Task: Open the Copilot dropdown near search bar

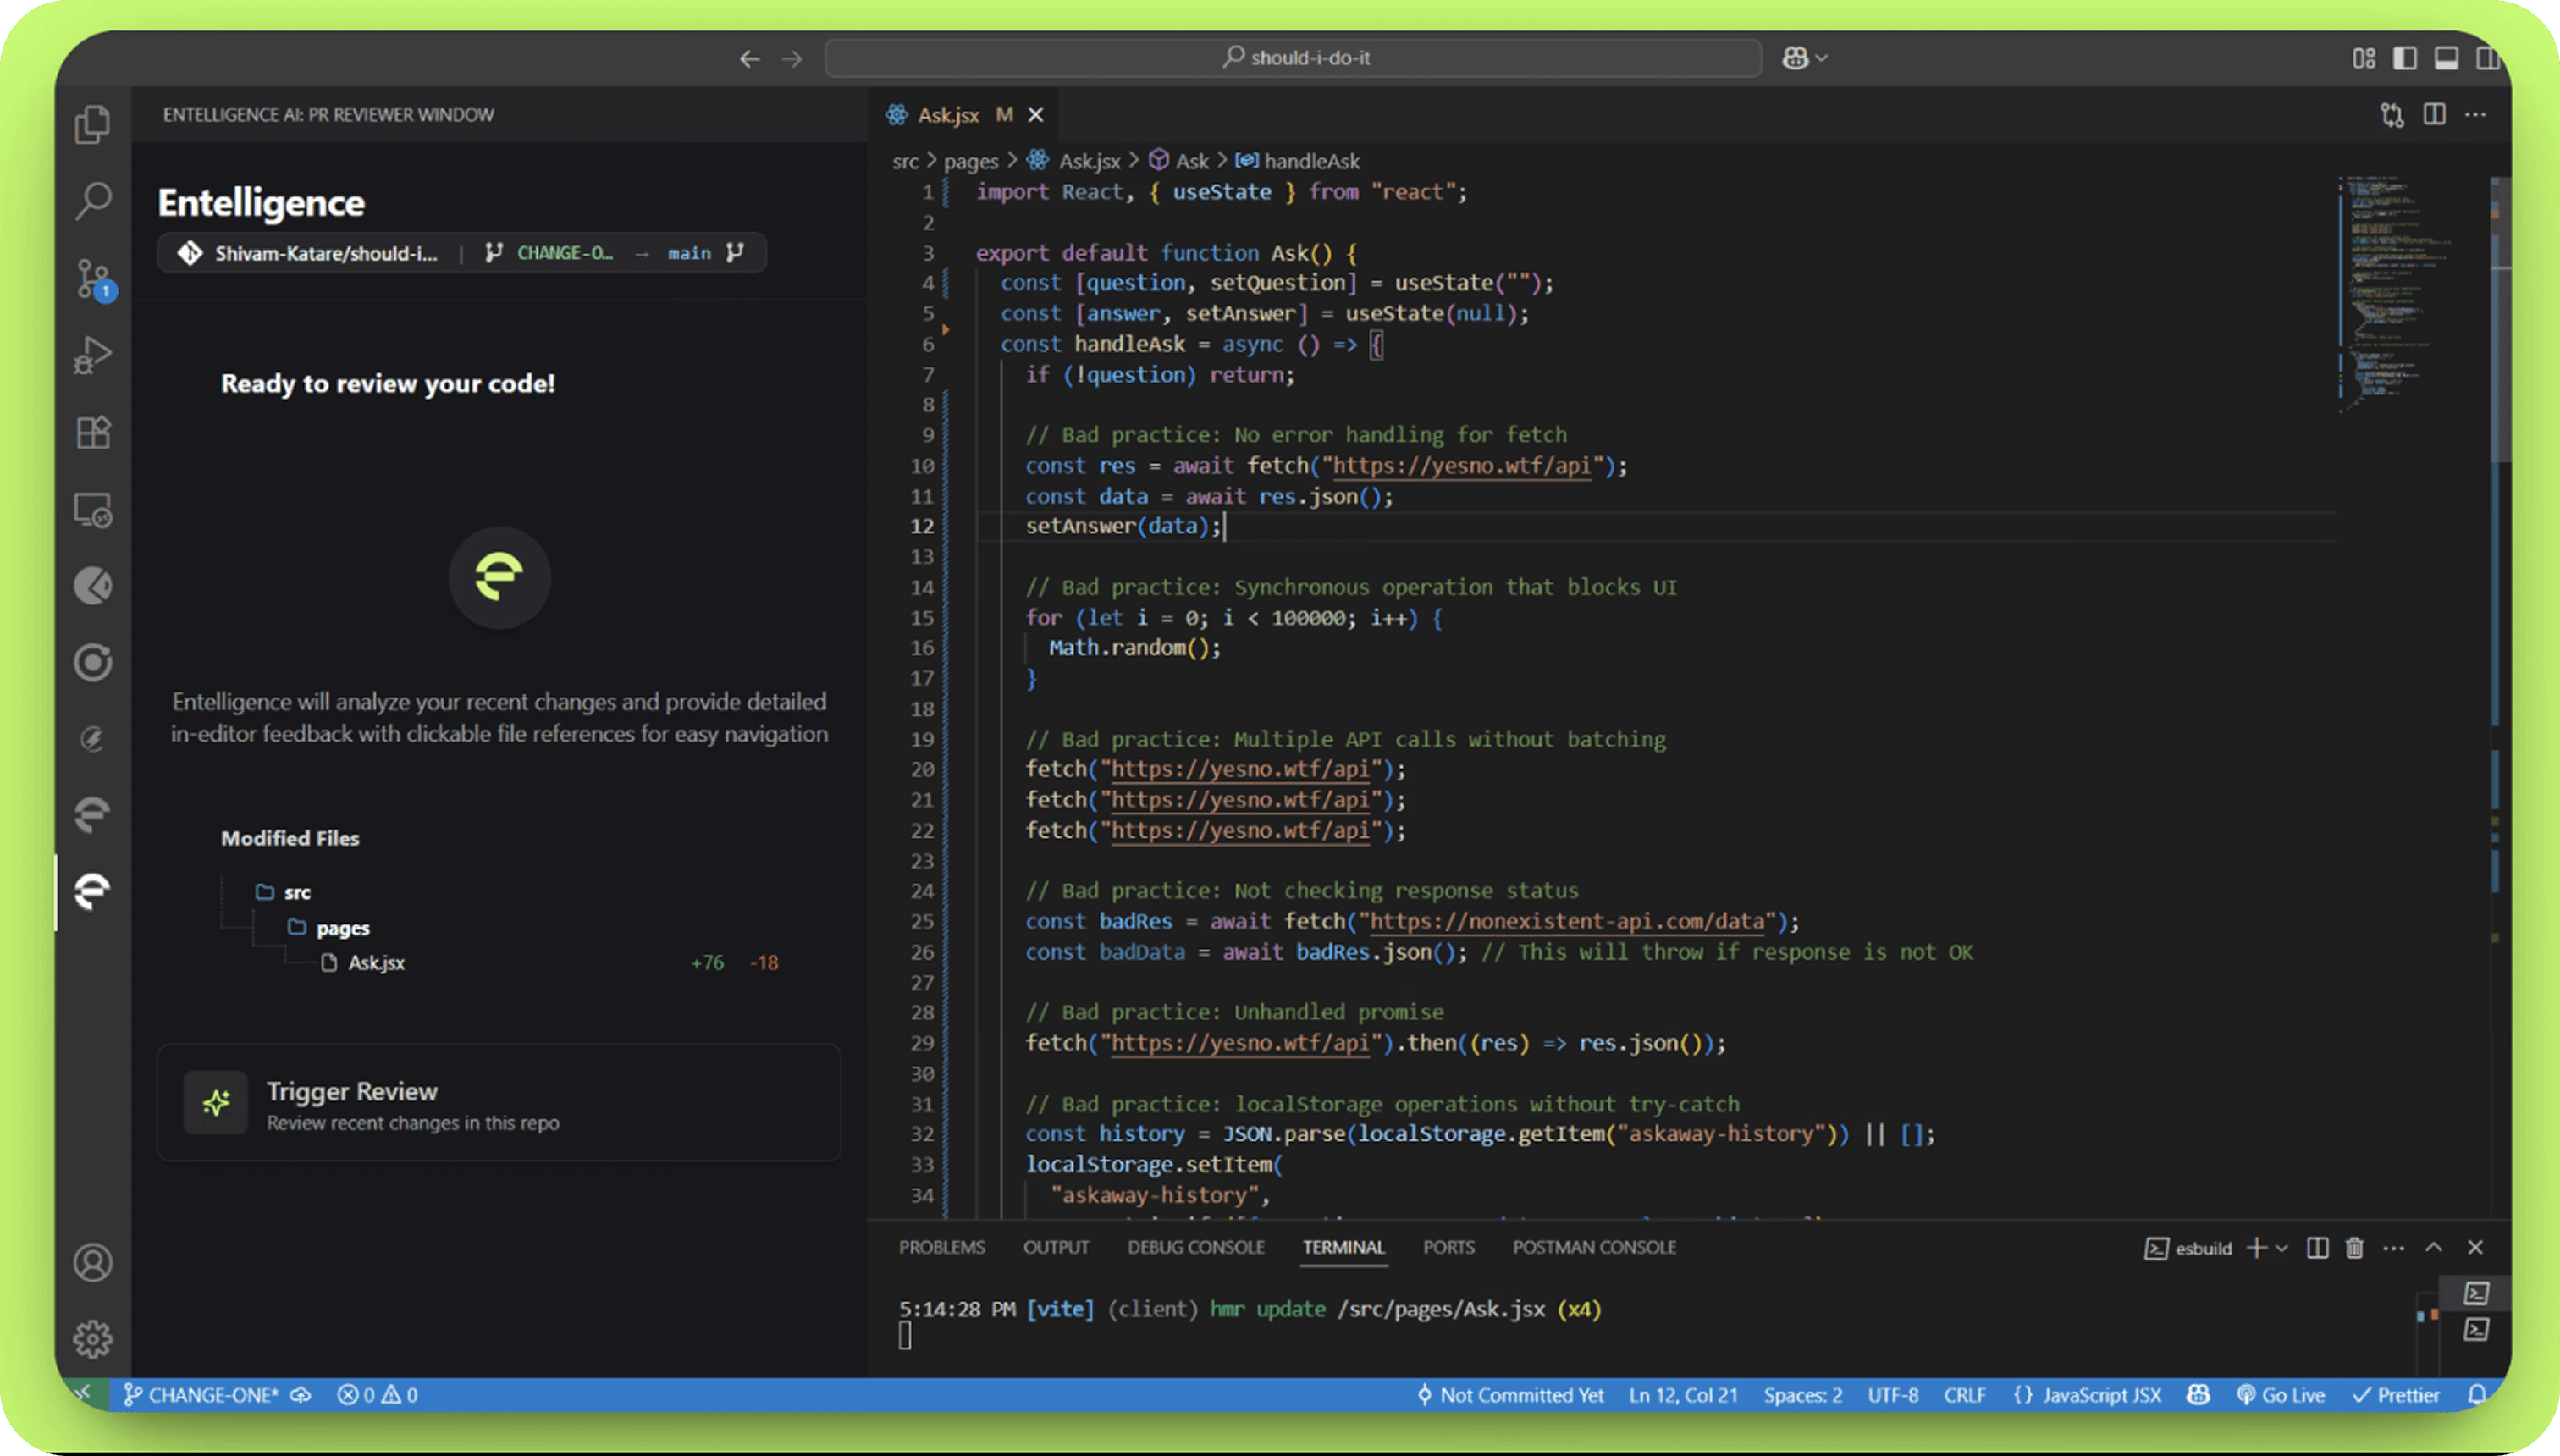Action: coord(1821,58)
